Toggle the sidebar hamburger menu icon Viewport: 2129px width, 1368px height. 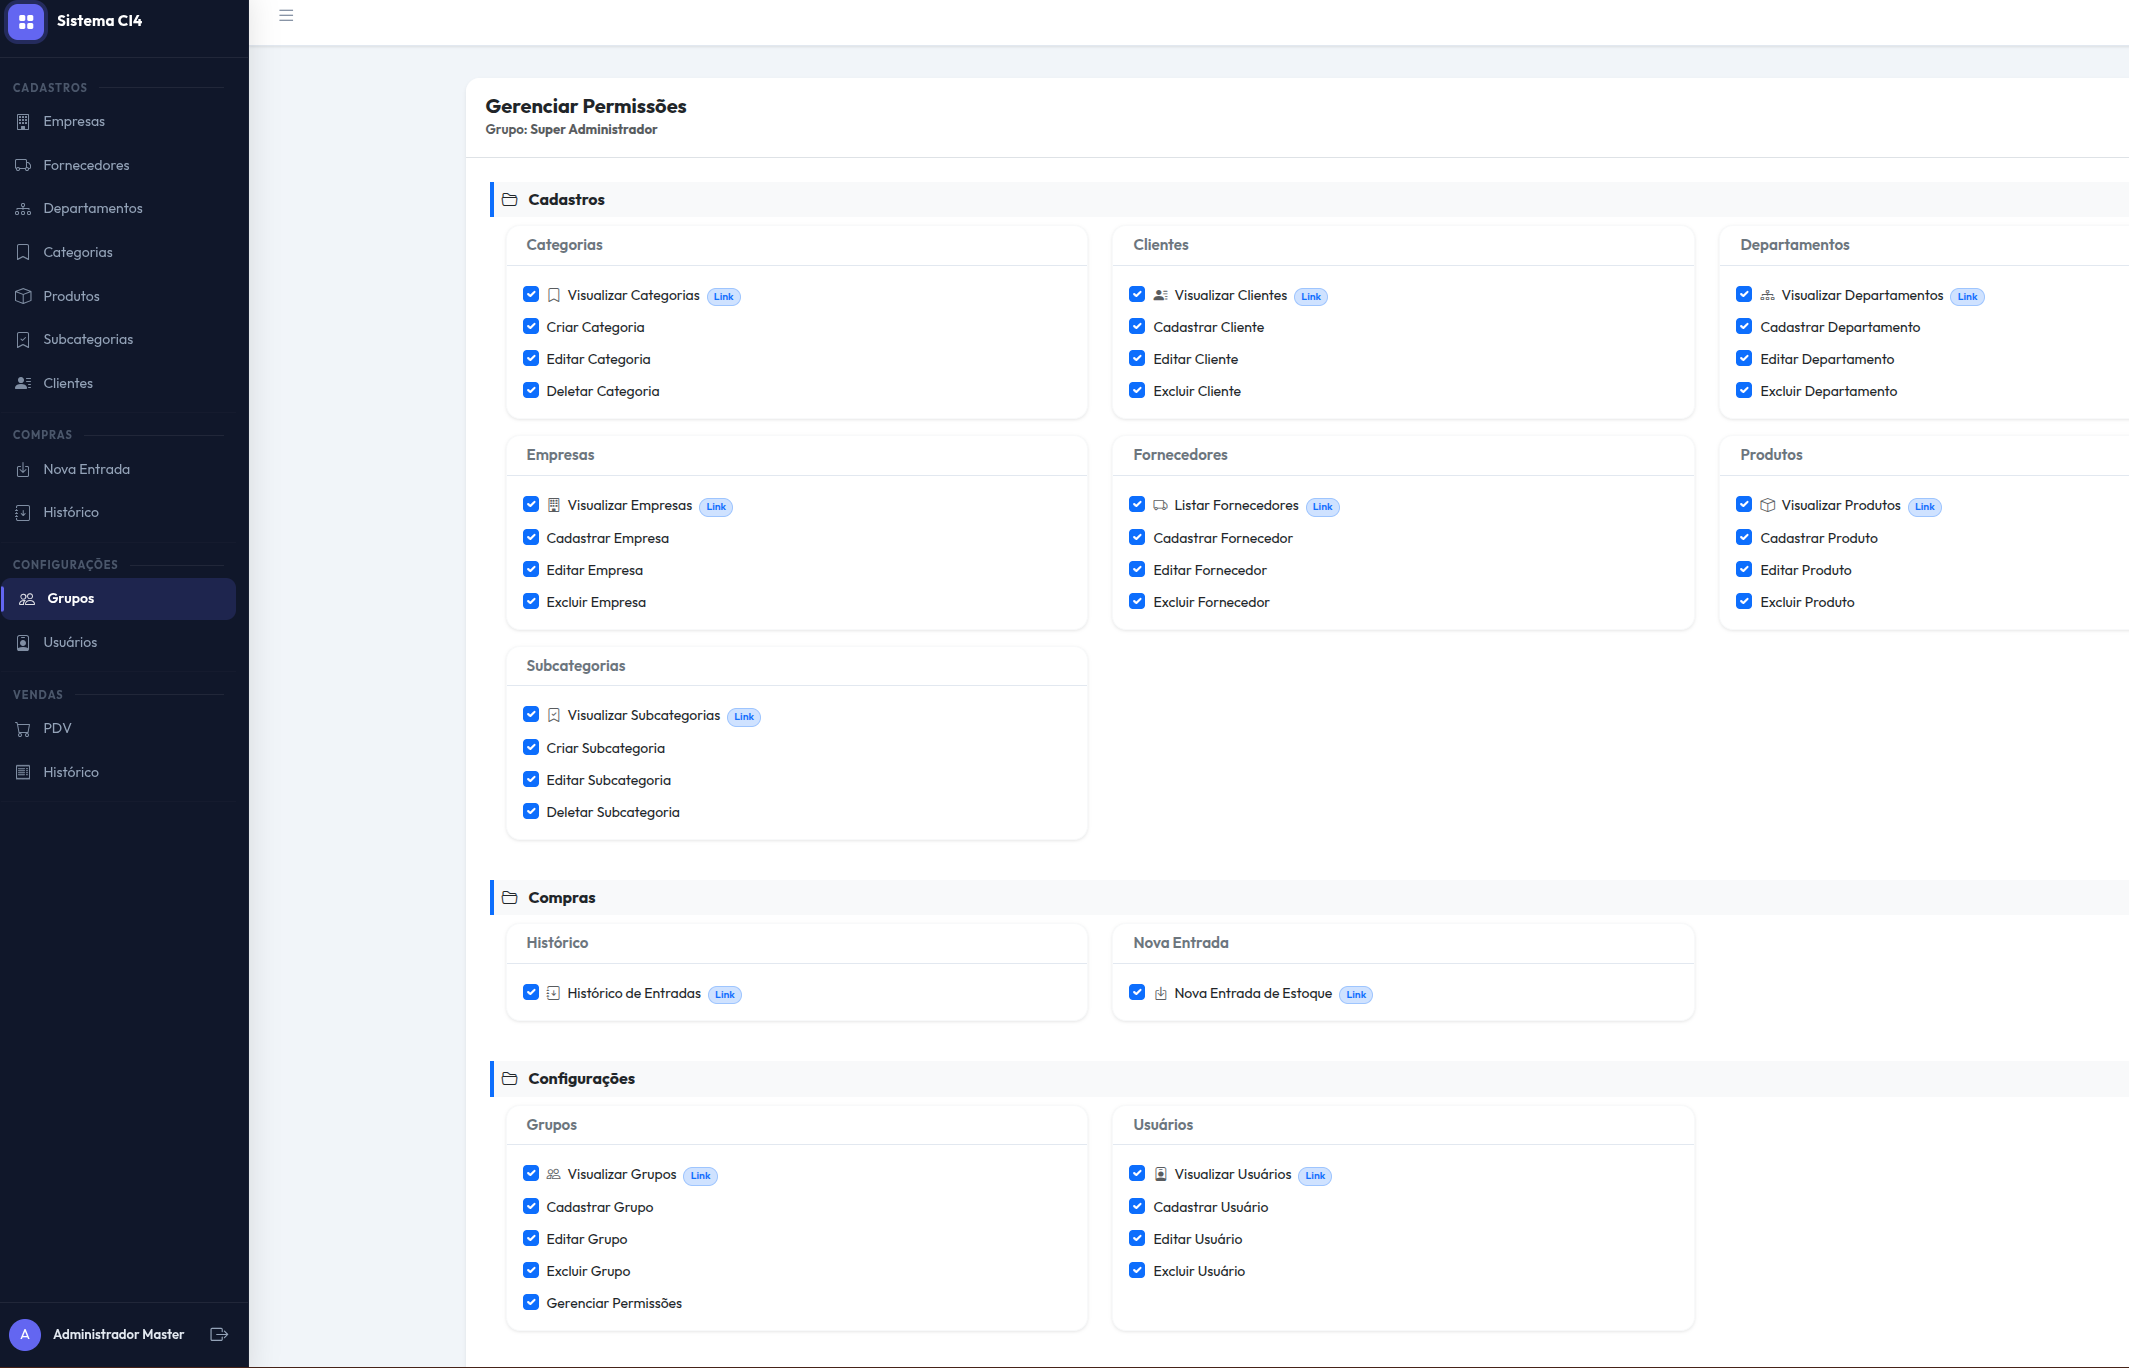[286, 16]
